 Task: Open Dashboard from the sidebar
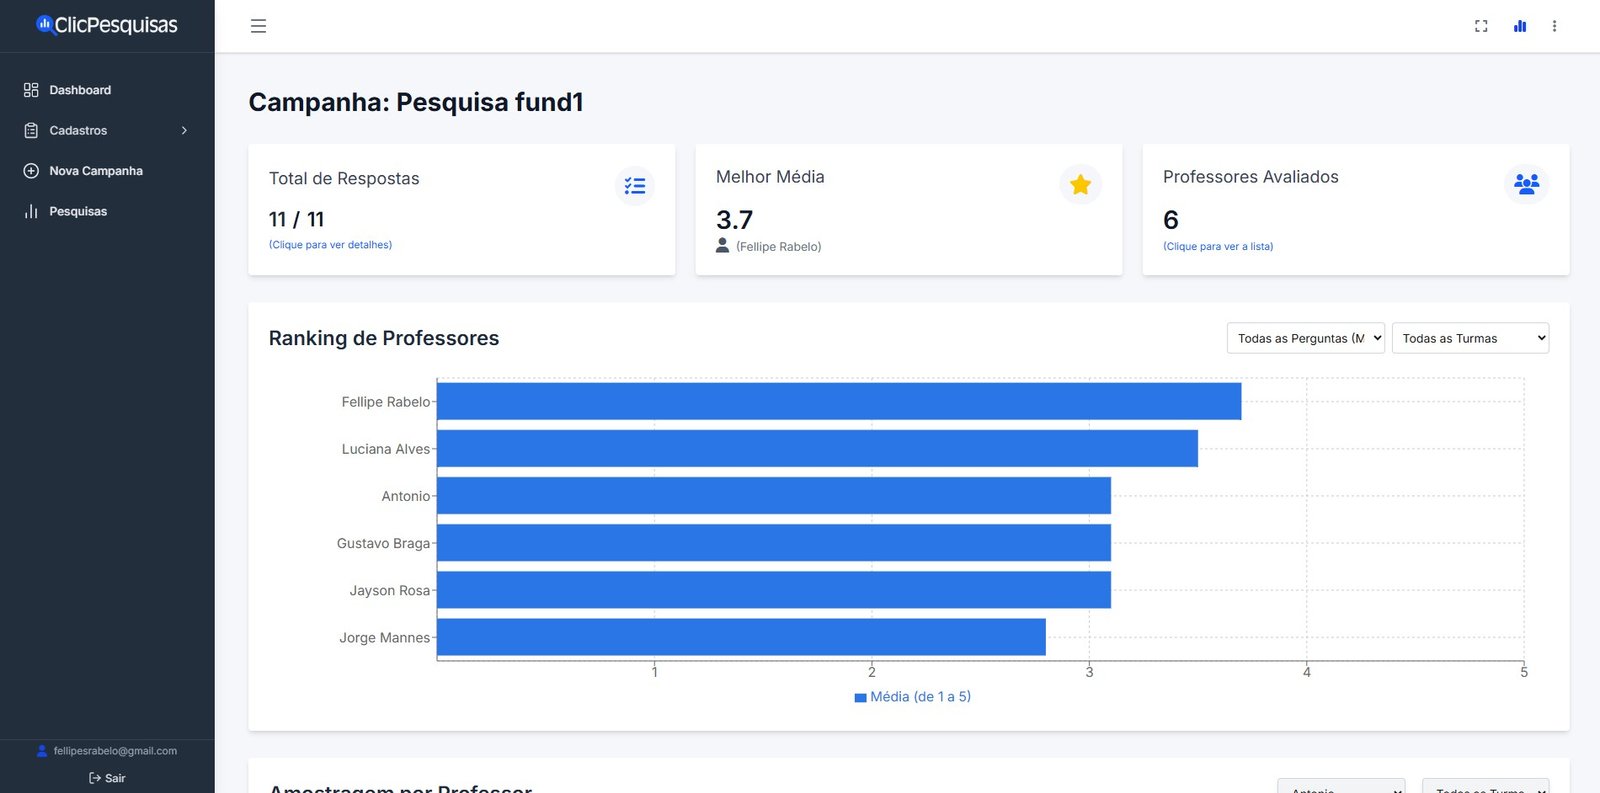(80, 90)
